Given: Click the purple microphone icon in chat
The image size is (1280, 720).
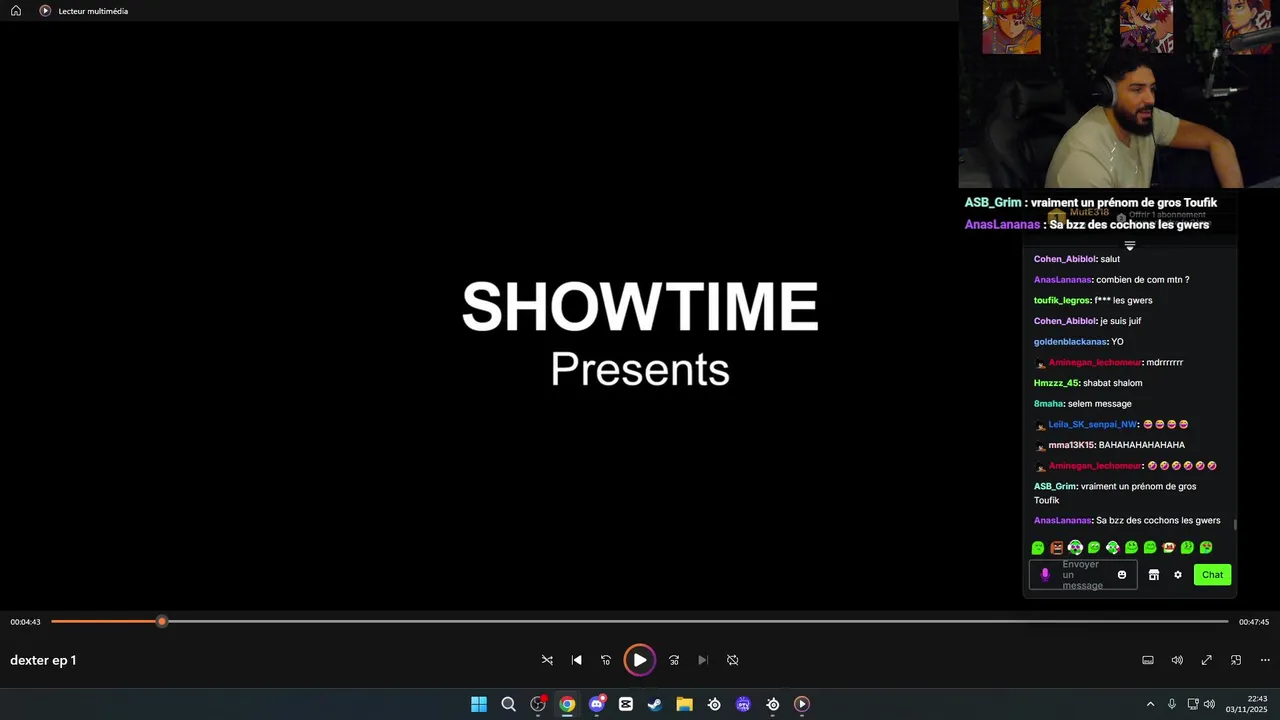Looking at the screenshot, I should point(1045,575).
